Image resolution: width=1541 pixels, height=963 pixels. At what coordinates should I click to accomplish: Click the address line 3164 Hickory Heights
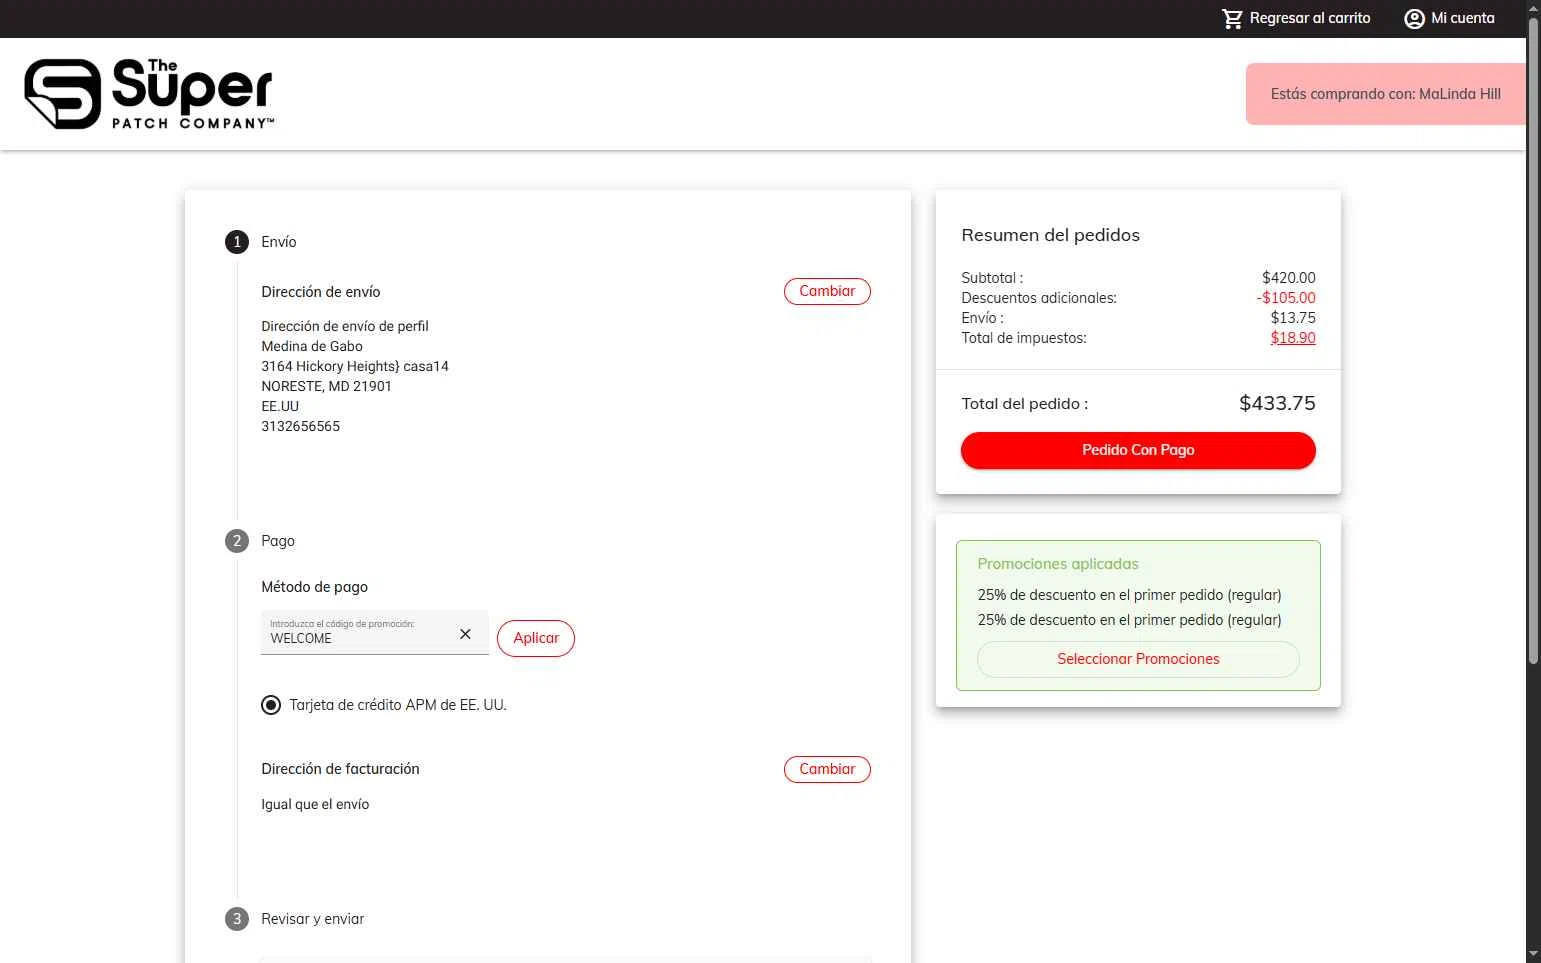pyautogui.click(x=355, y=366)
